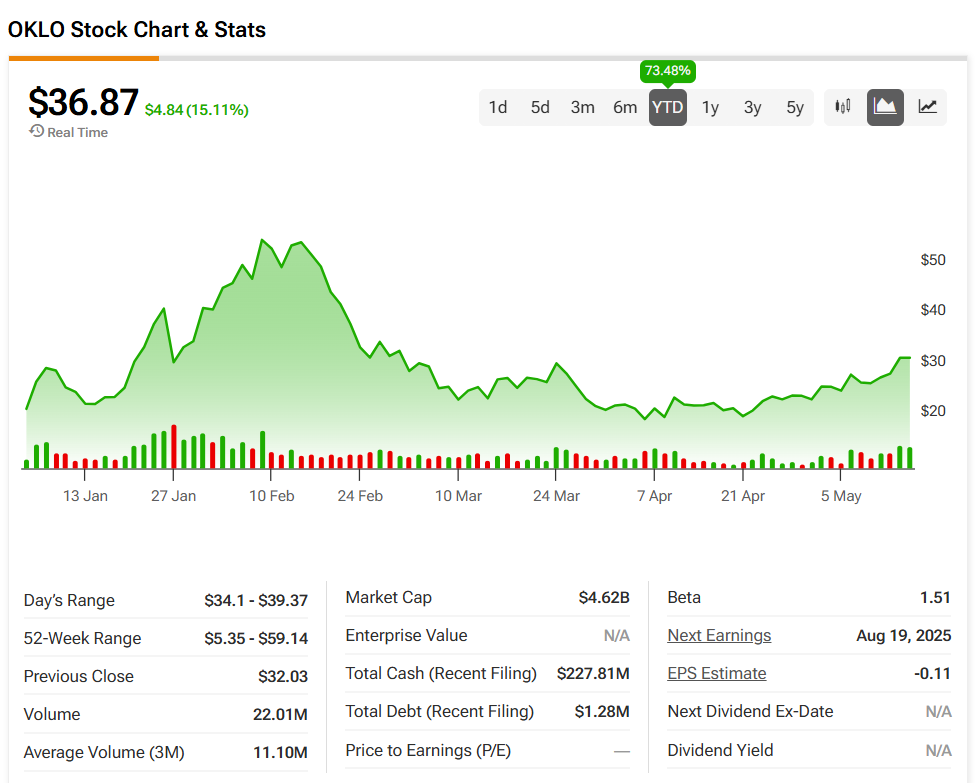Open the Next Earnings link
The height and width of the screenshot is (783, 975).
[x=719, y=636]
